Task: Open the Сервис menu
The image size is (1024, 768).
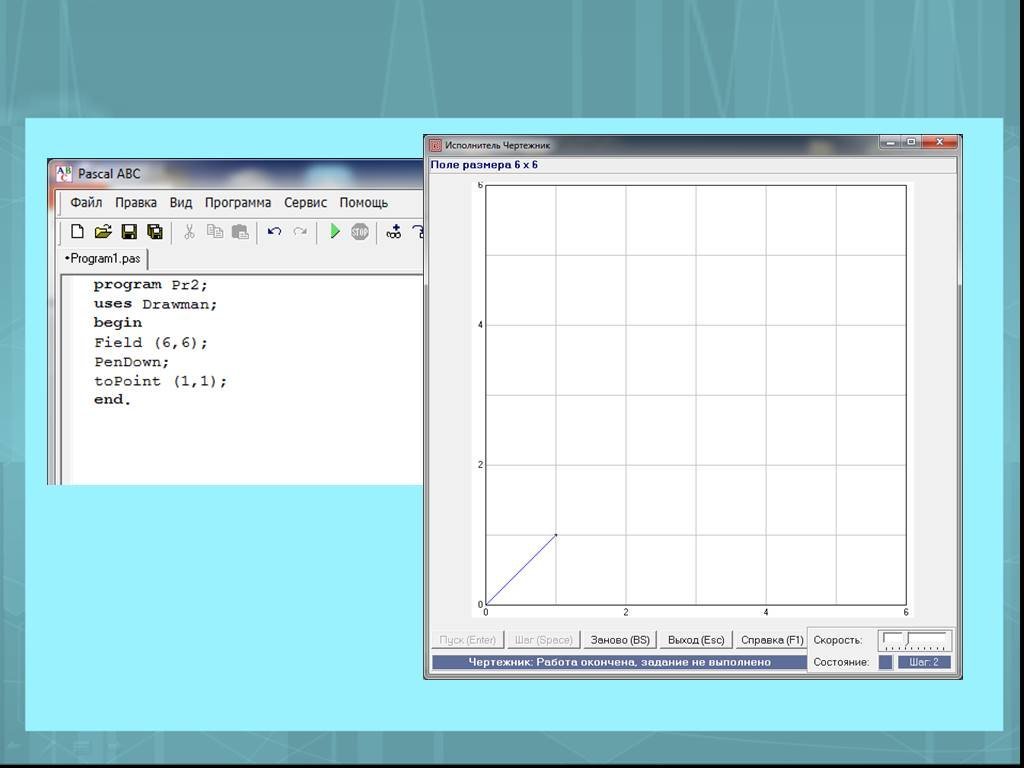Action: 305,202
